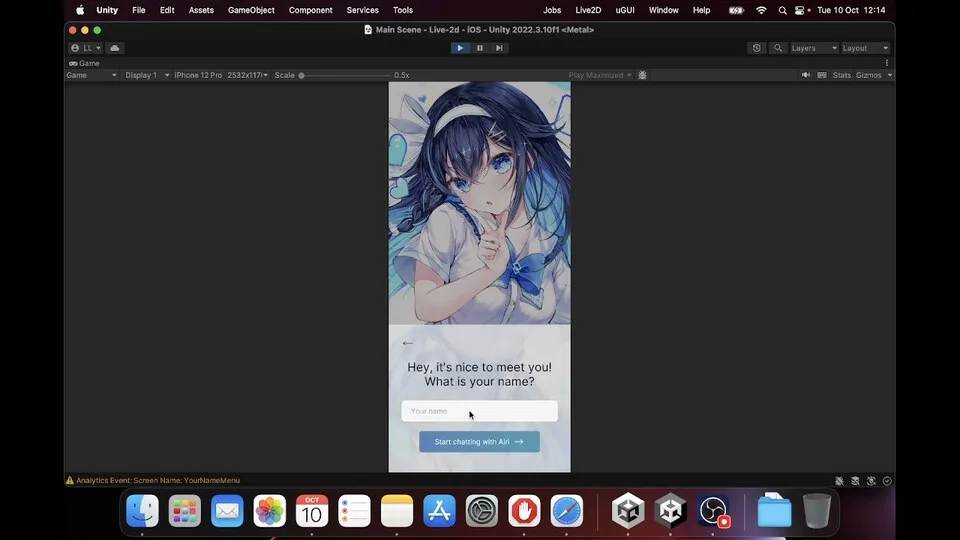
Task: Open the iPhone 12 Pro resolution dropdown
Action: coord(221,75)
